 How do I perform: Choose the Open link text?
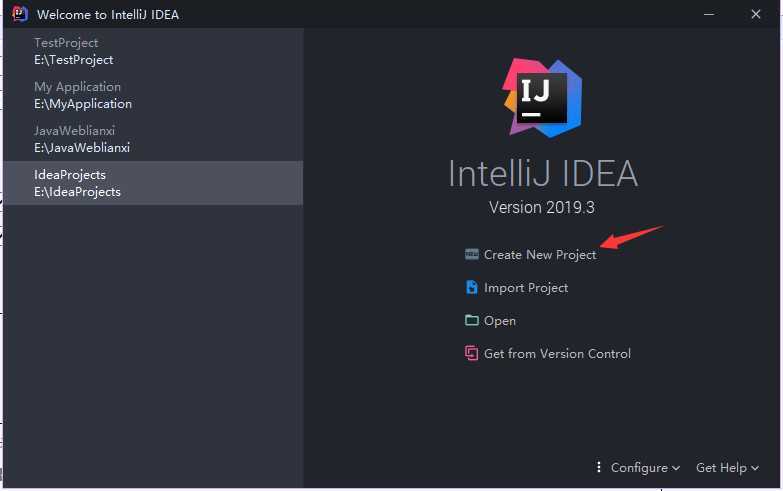click(x=499, y=321)
